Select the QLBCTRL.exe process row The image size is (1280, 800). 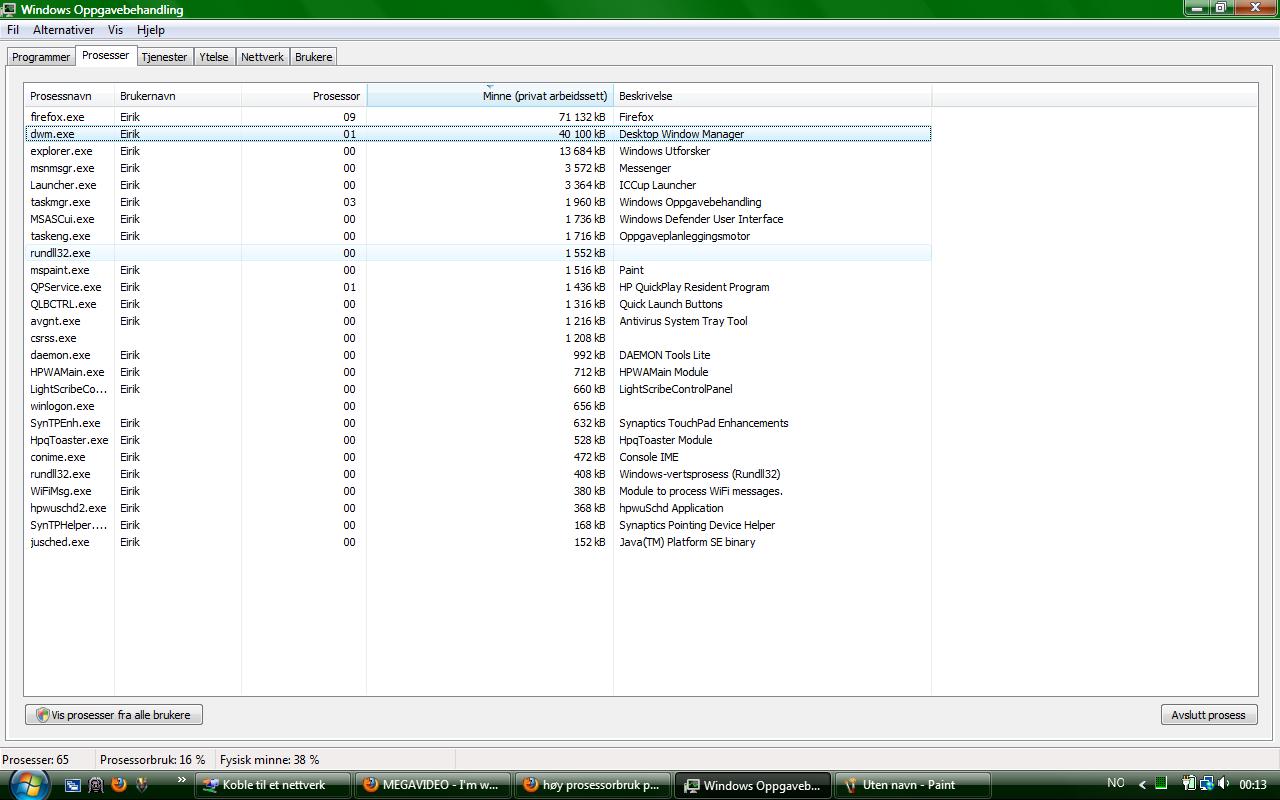pos(478,304)
